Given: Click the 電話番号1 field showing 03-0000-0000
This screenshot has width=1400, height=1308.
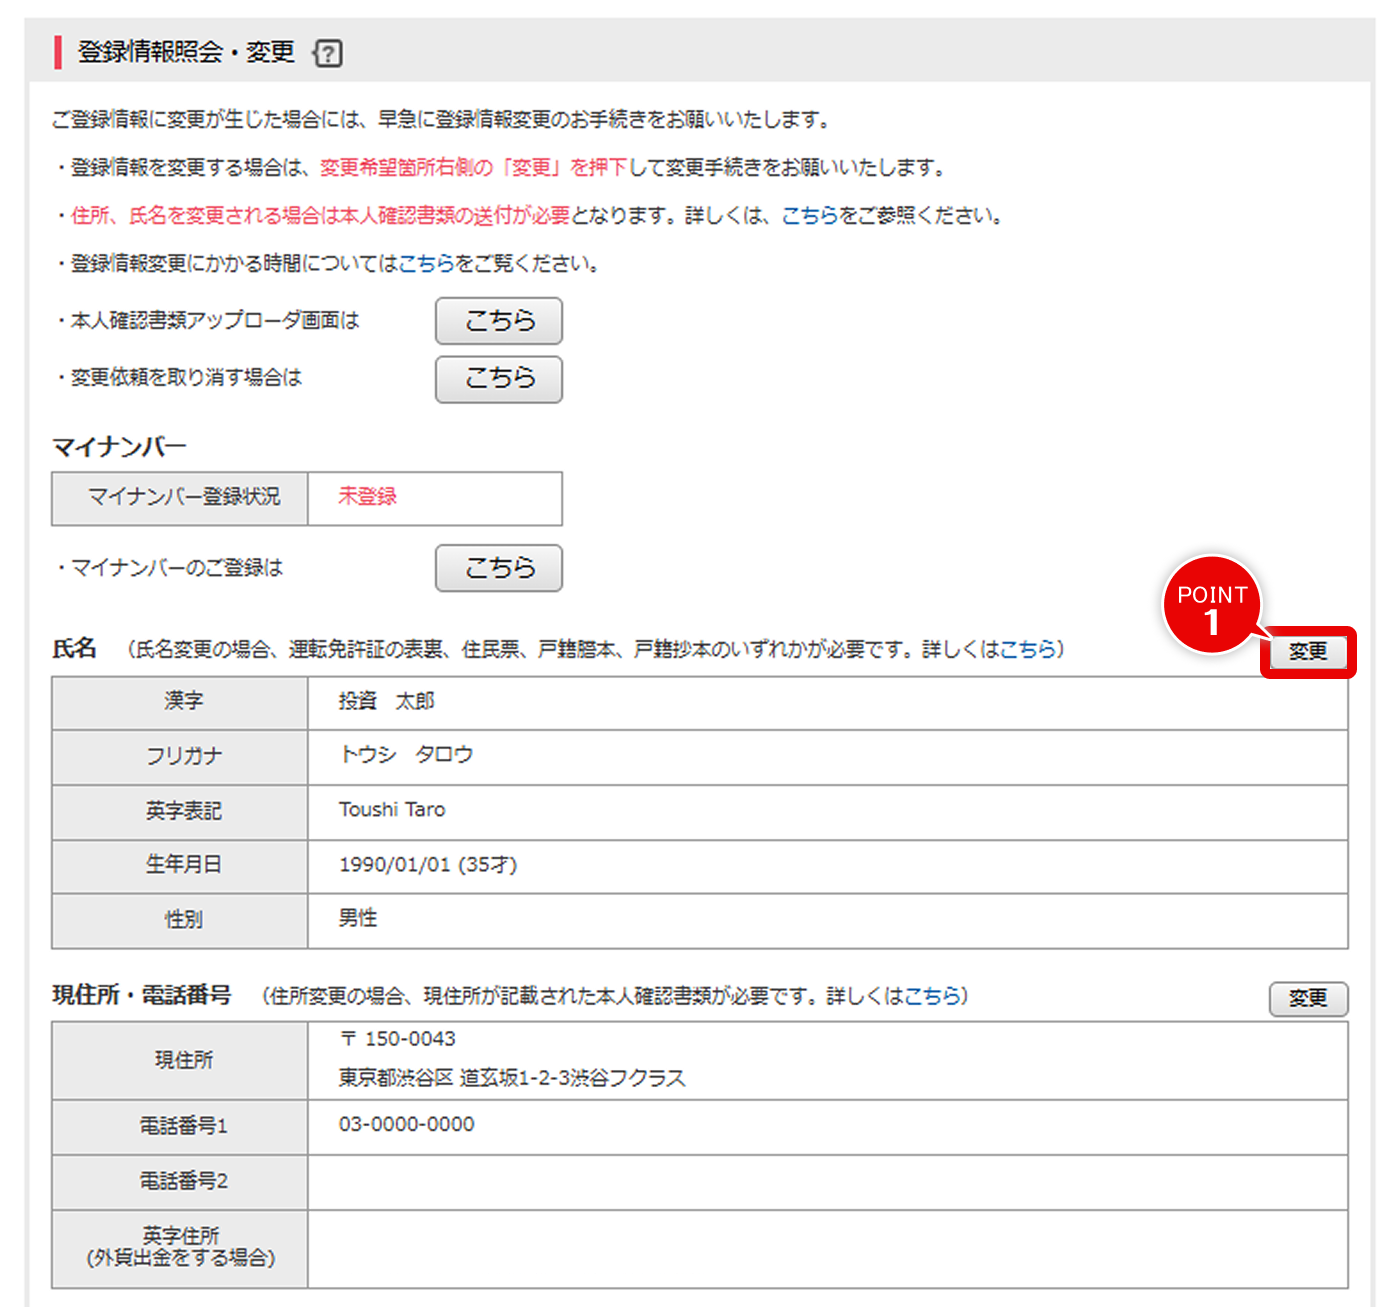Looking at the screenshot, I should click(404, 1125).
